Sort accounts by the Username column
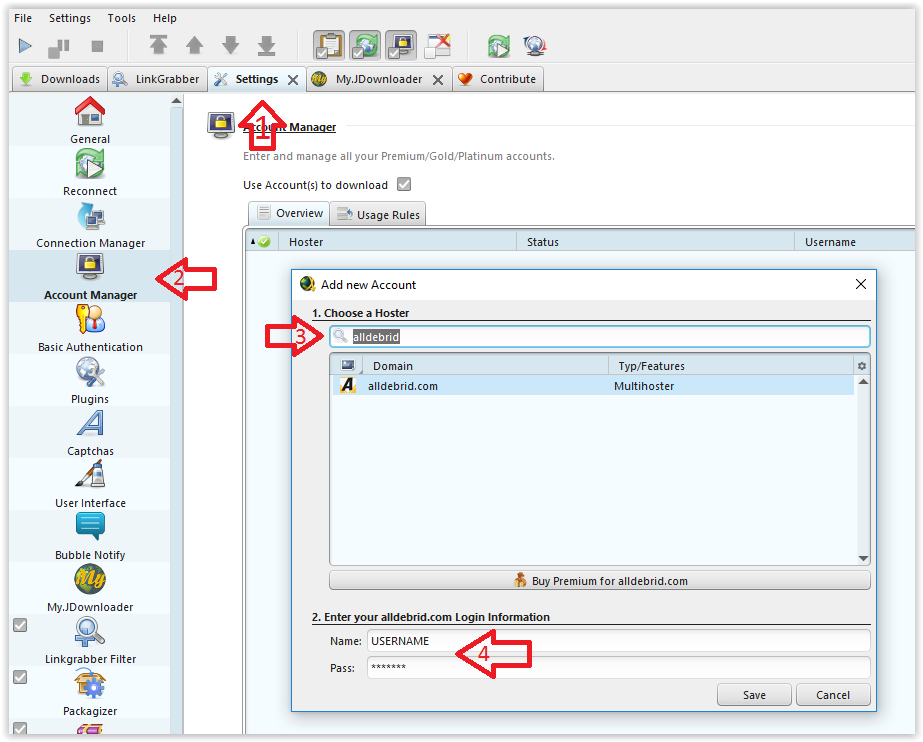The height and width of the screenshot is (742, 923). point(855,242)
